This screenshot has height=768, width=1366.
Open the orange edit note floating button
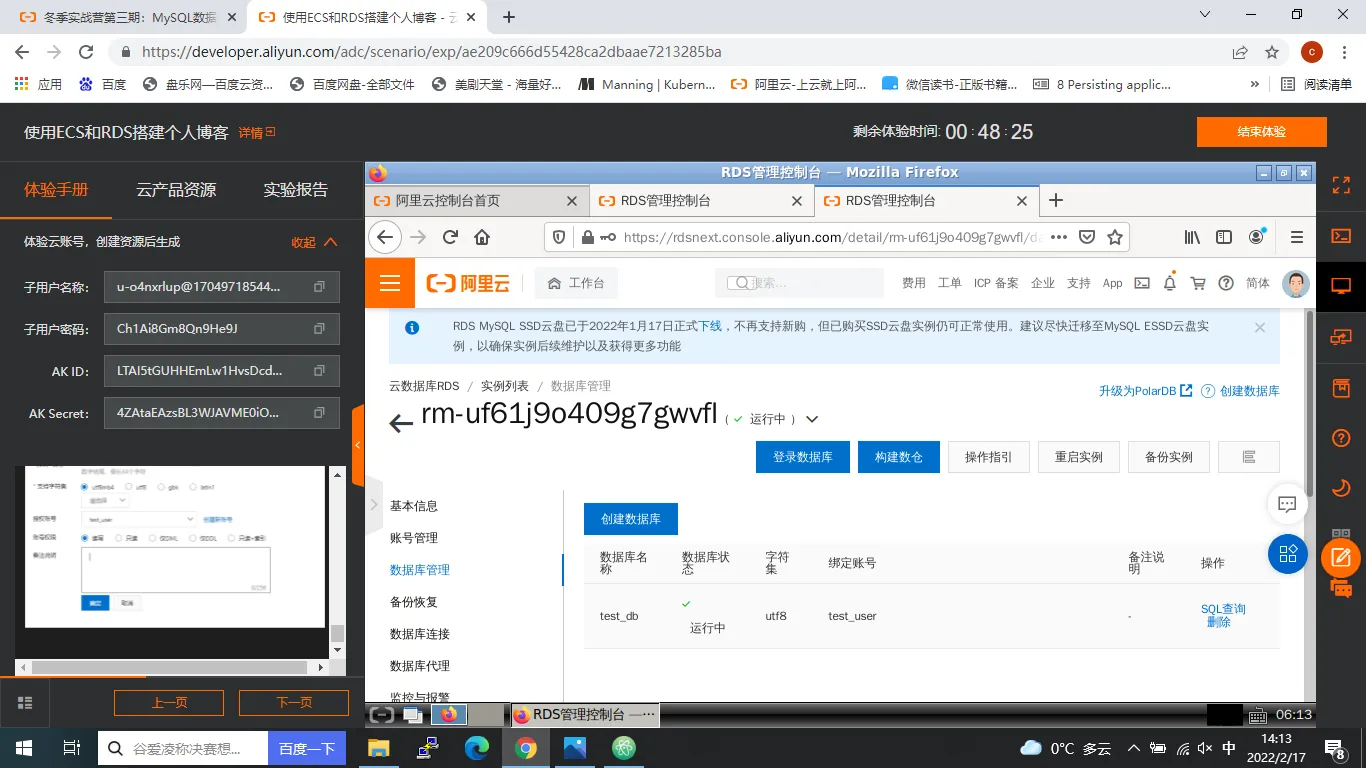pos(1341,558)
